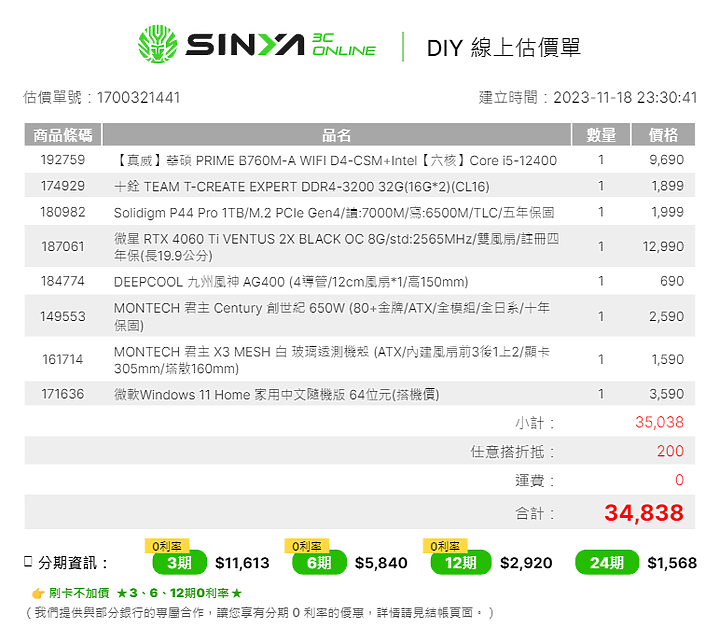Click the discount value 200
Viewport: 720px width, 642px height.
pyautogui.click(x=670, y=451)
